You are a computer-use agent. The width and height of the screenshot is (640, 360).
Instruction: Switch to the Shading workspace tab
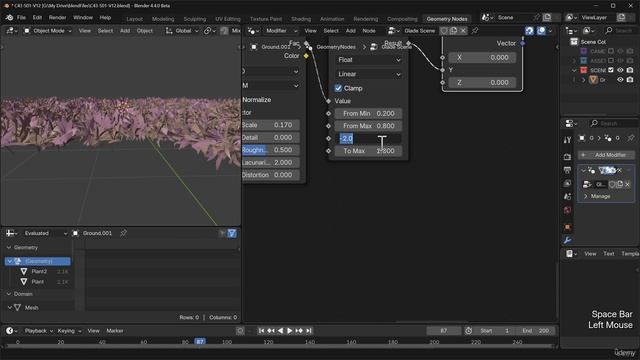pyautogui.click(x=301, y=19)
